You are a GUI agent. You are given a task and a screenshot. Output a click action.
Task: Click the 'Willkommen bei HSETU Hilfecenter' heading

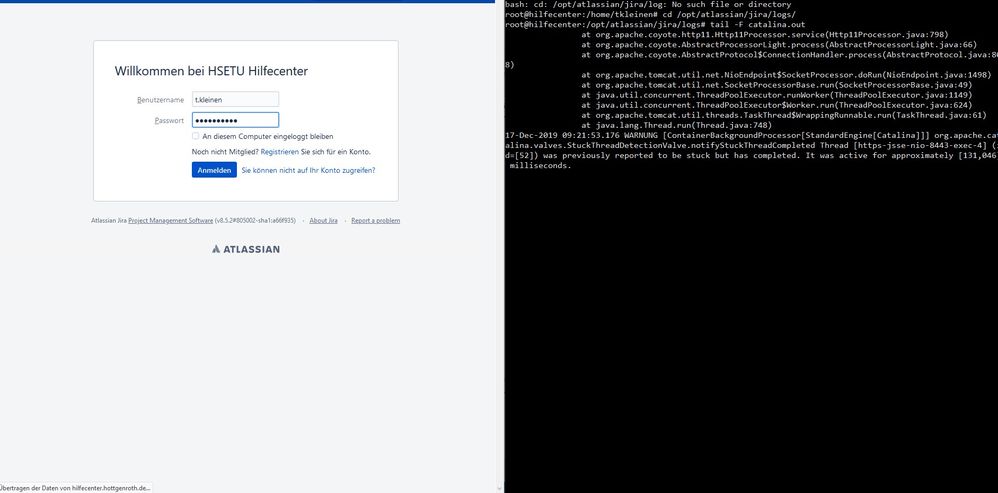[211, 71]
